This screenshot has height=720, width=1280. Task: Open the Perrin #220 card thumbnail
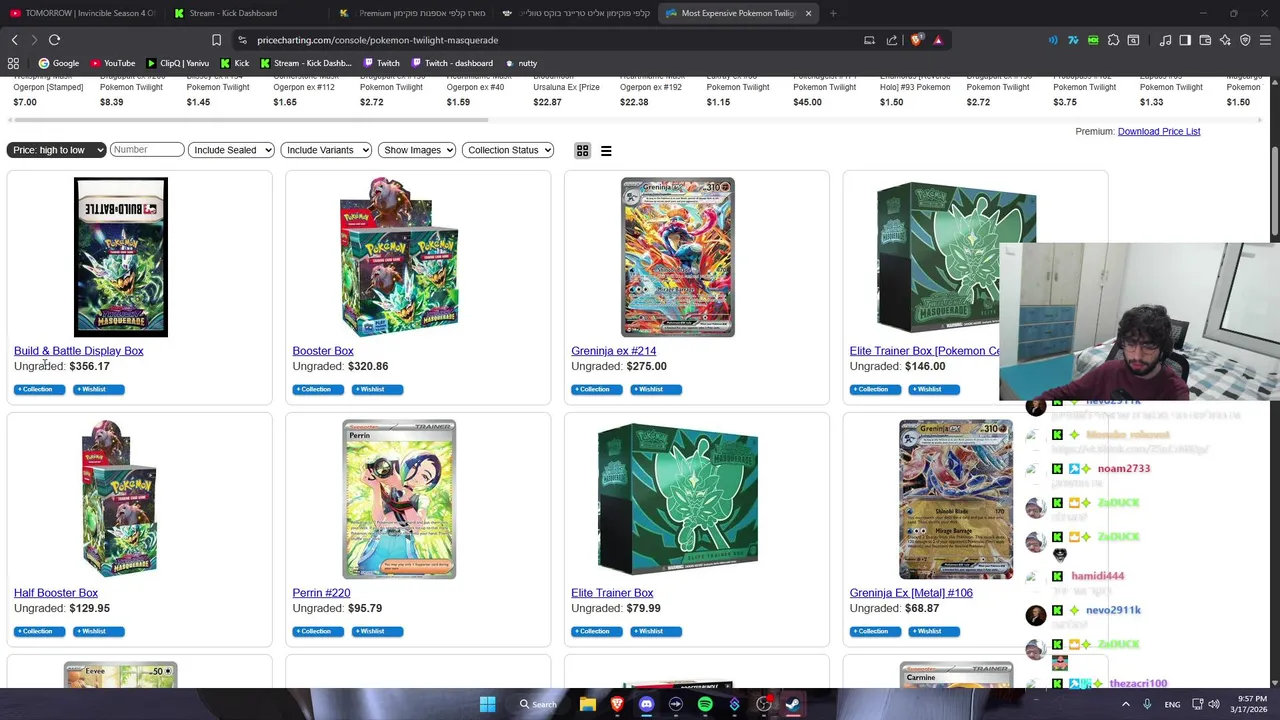click(x=399, y=499)
